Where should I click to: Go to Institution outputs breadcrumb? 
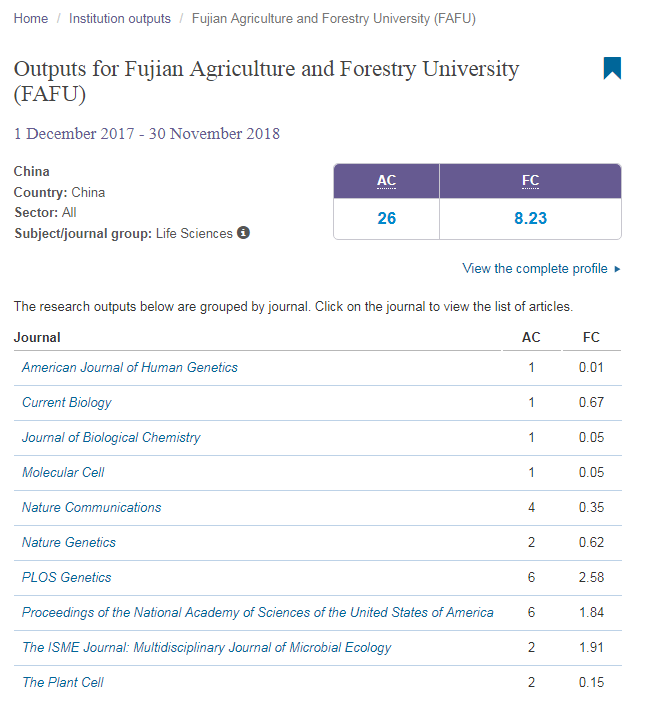(119, 19)
